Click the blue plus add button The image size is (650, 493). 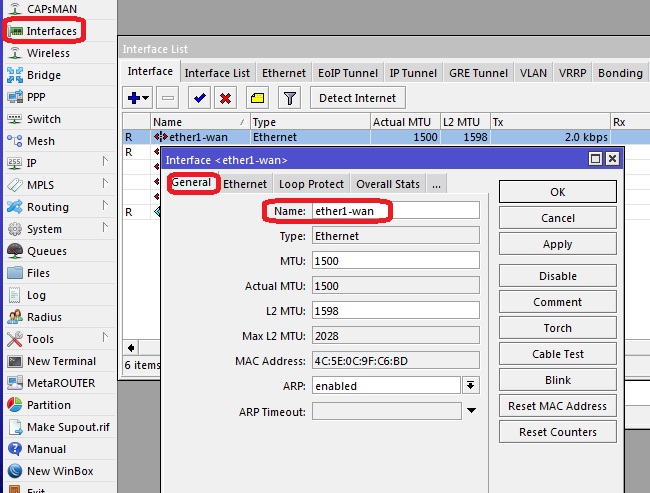click(x=138, y=98)
